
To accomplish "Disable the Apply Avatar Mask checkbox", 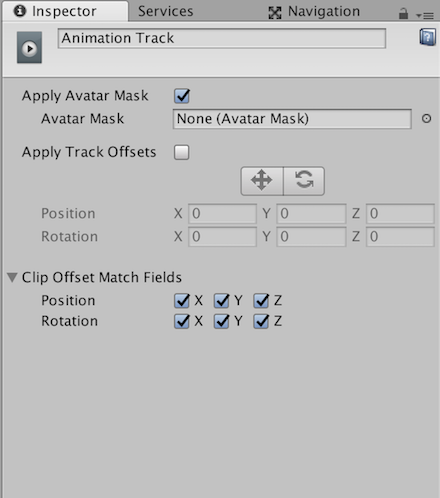I will [x=182, y=96].
